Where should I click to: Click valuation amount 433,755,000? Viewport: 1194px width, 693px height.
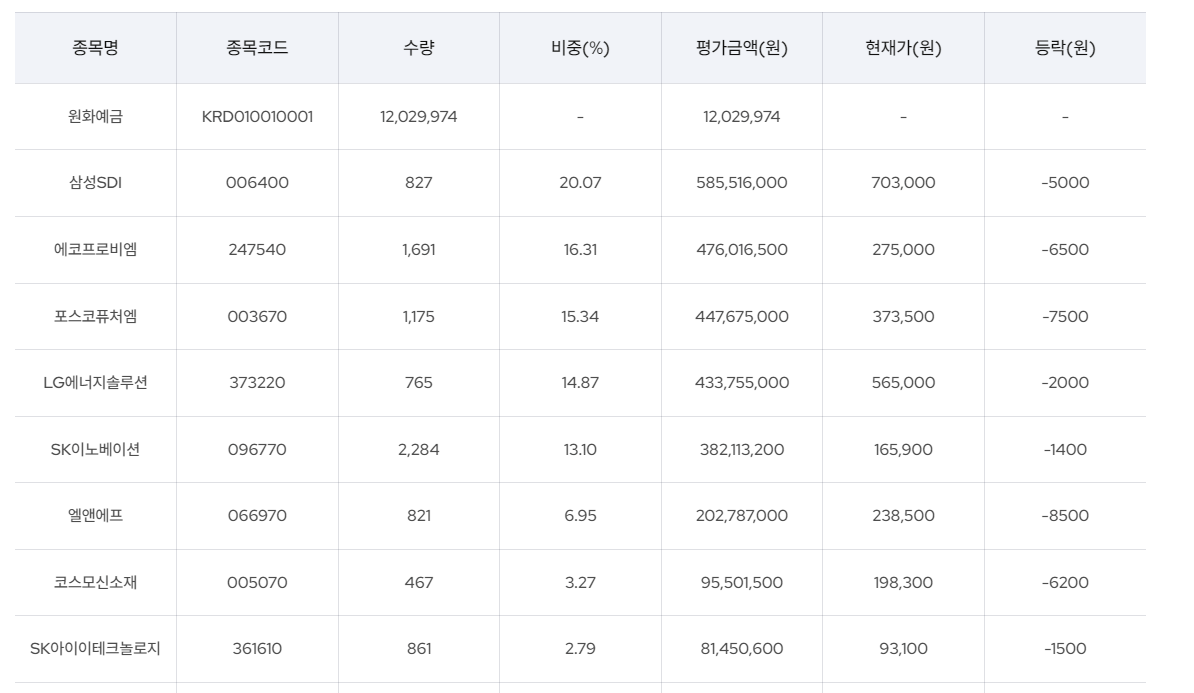[742, 382]
